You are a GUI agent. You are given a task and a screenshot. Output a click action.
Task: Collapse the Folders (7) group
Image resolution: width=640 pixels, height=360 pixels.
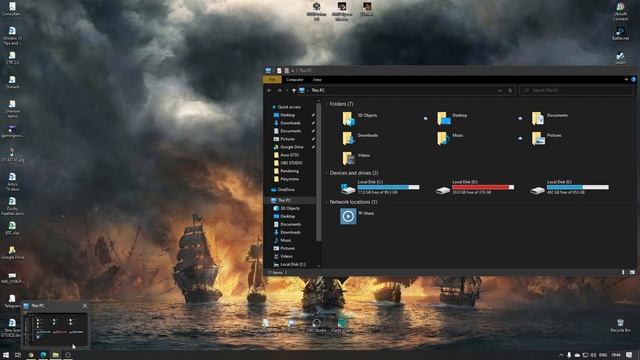pos(327,104)
